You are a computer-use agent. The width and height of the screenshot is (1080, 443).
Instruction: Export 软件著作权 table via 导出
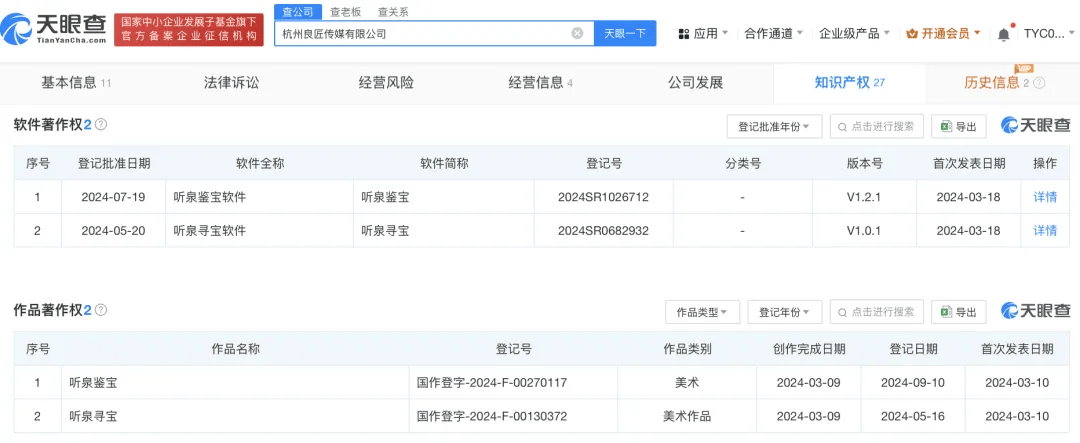(958, 126)
